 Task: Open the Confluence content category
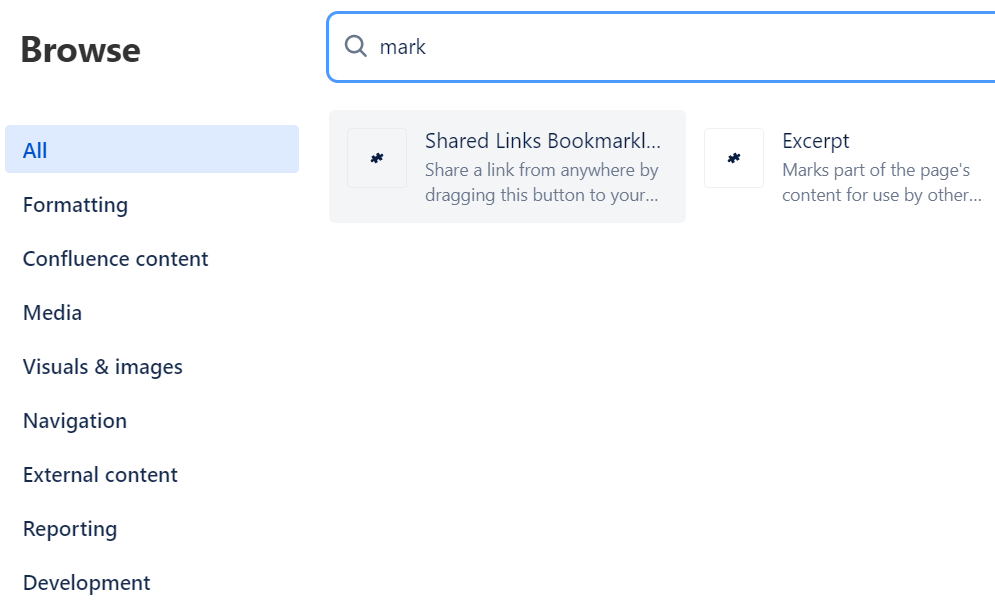point(116,258)
